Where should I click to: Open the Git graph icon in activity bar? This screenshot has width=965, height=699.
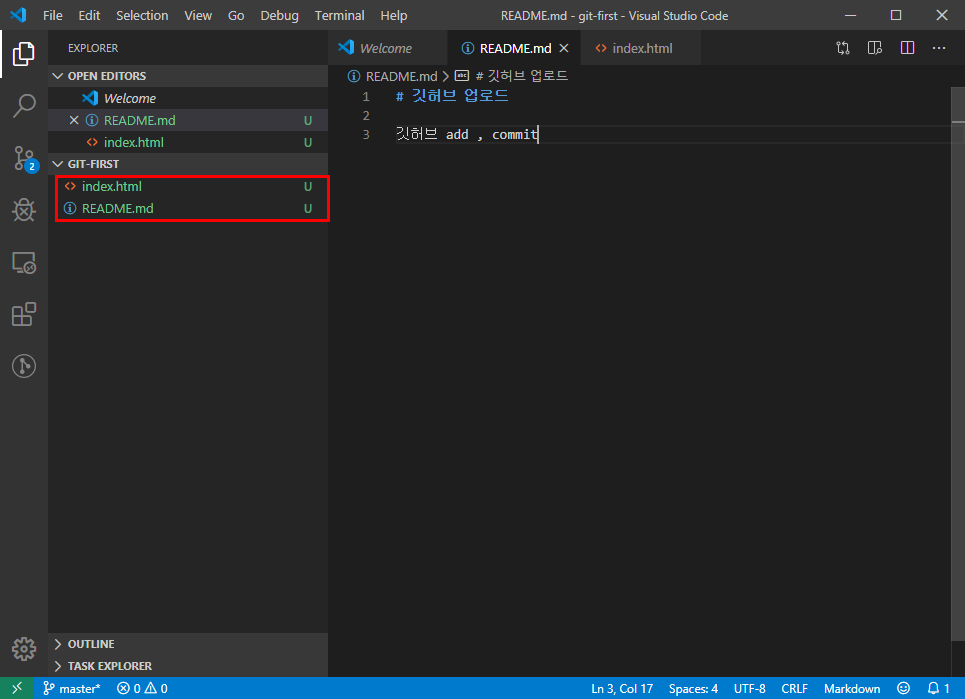coord(23,366)
